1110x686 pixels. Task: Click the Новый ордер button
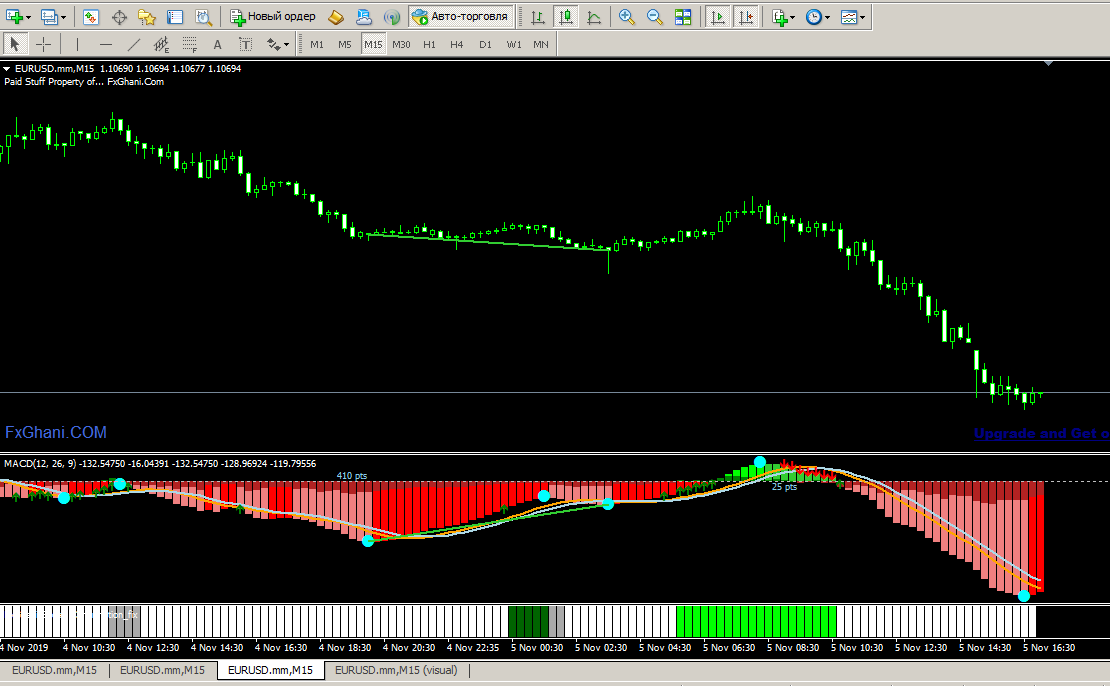coord(273,17)
